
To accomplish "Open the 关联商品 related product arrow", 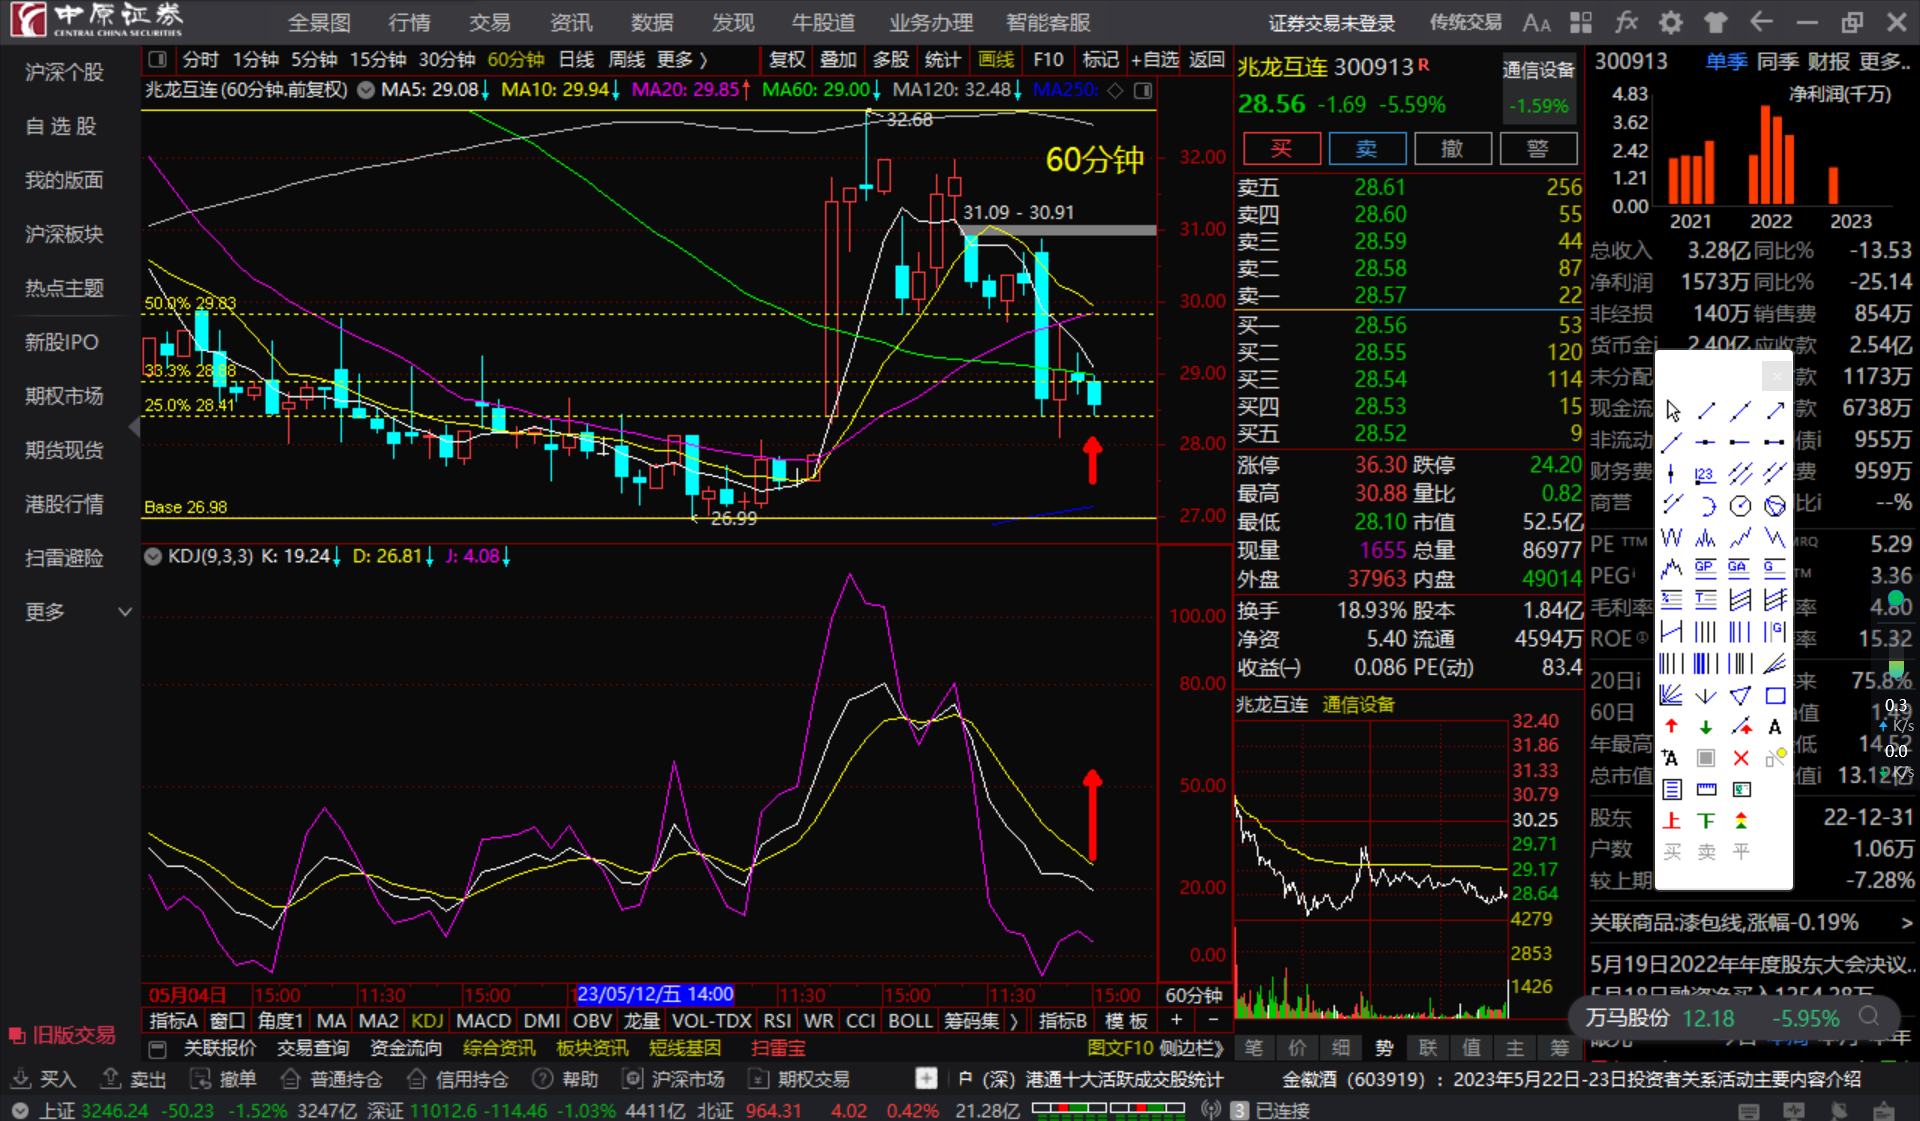I will tap(1906, 922).
